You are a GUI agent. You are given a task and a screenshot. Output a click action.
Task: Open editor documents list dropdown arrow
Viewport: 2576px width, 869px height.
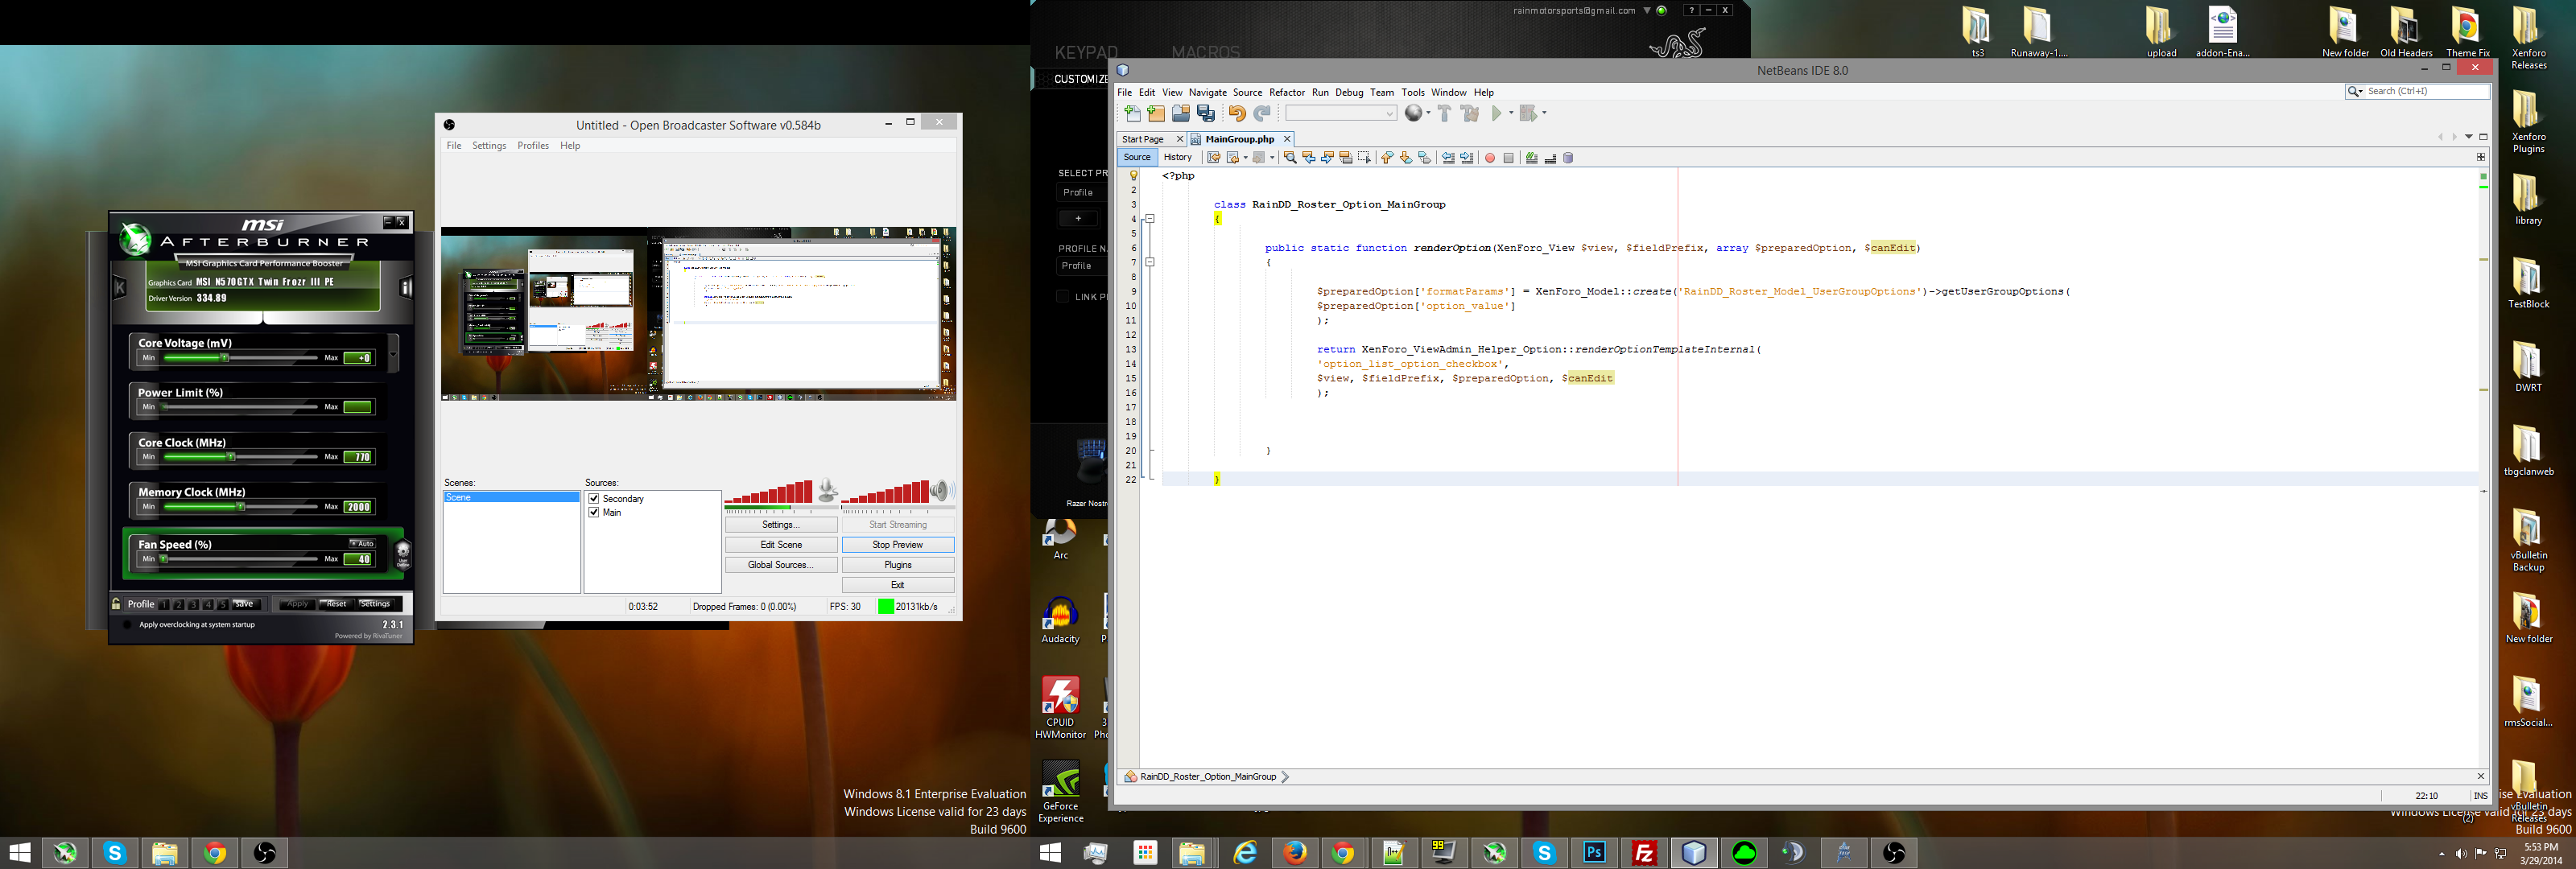2468,137
